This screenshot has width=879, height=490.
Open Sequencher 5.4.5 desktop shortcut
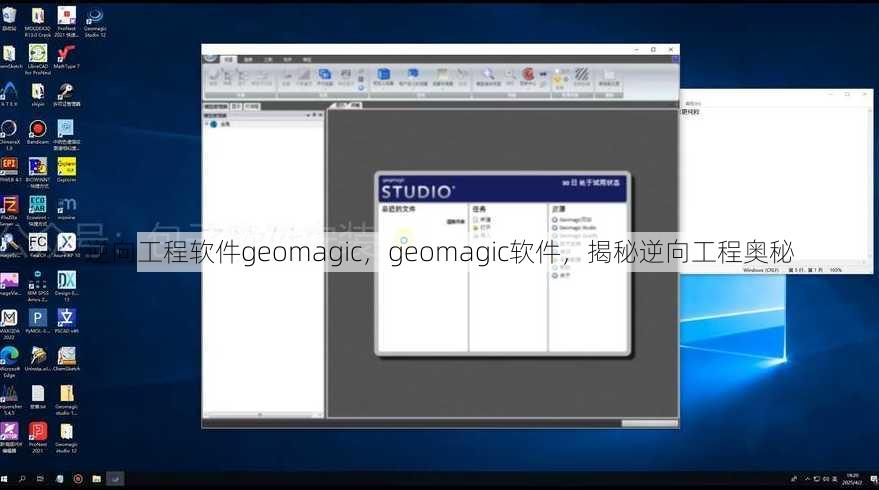[x=9, y=400]
